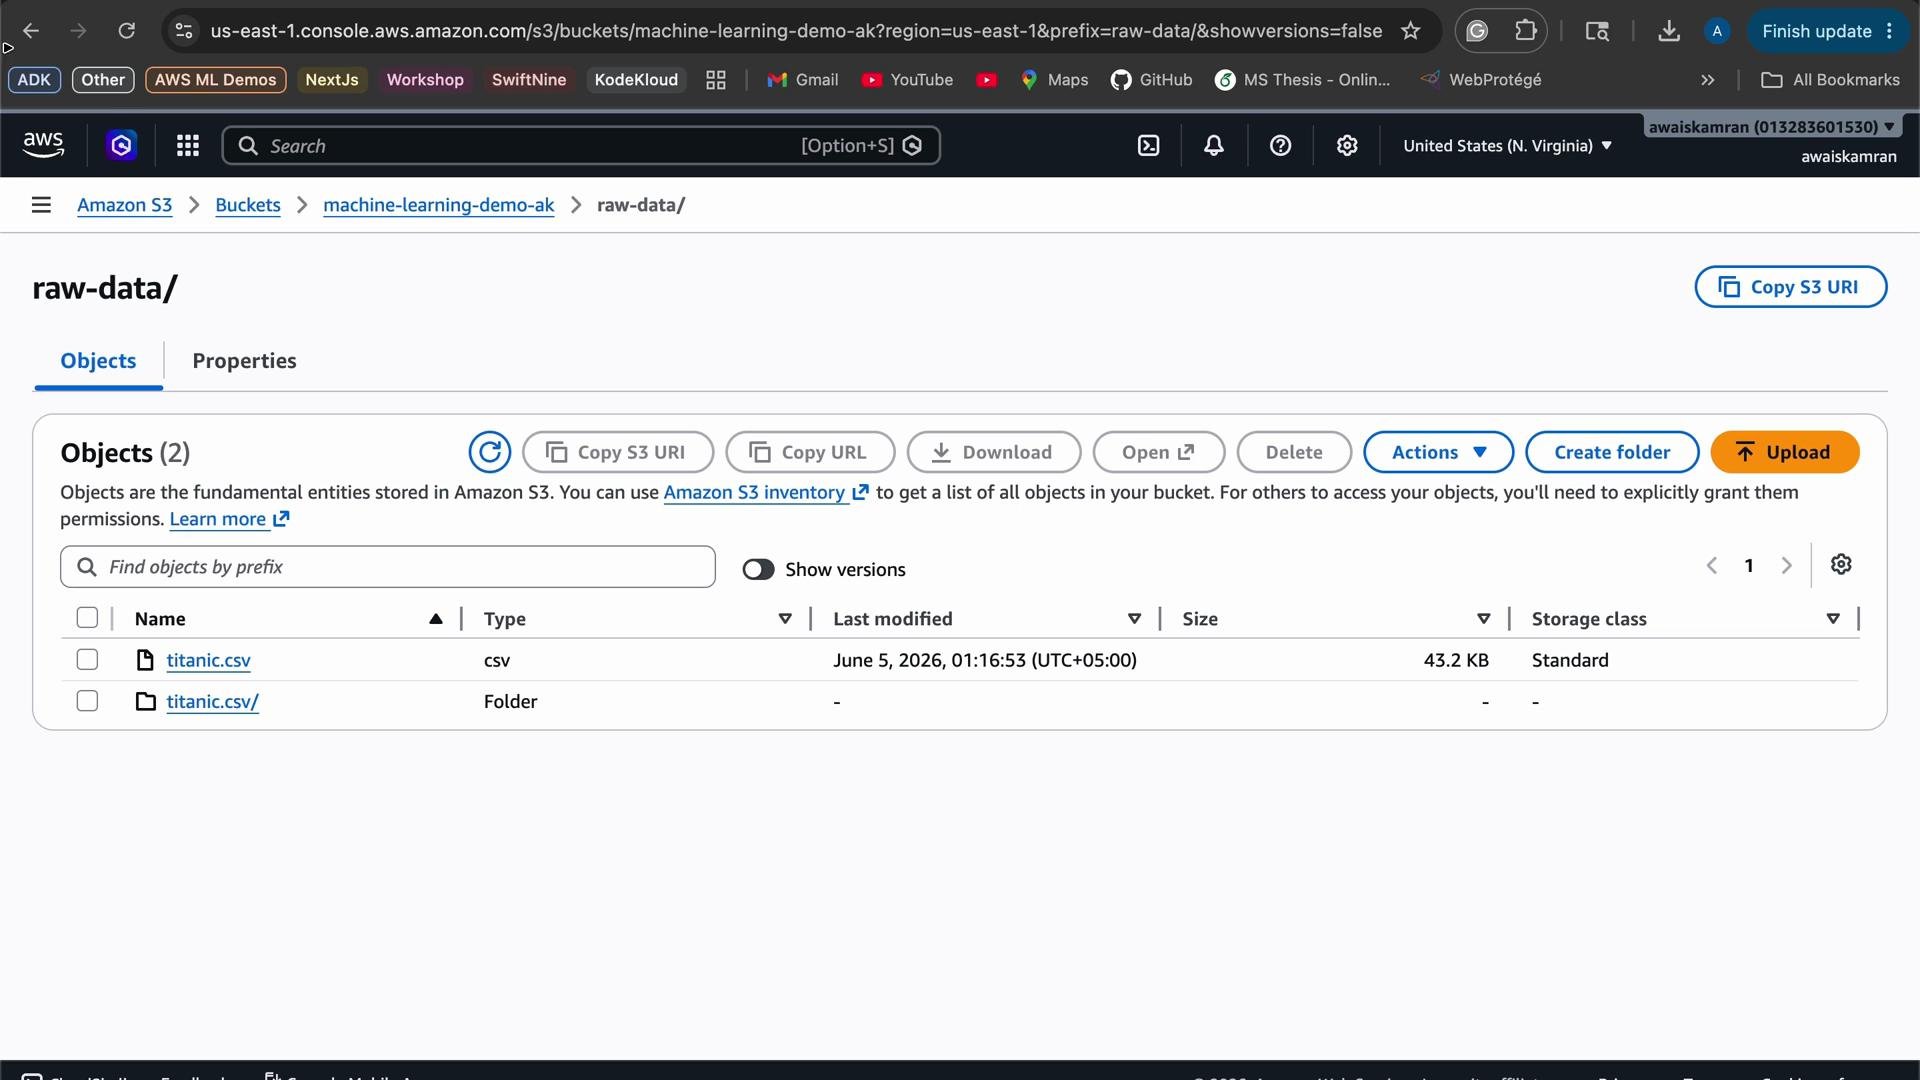
Task: Launch CloudShell terminal icon in header
Action: pyautogui.click(x=1149, y=146)
